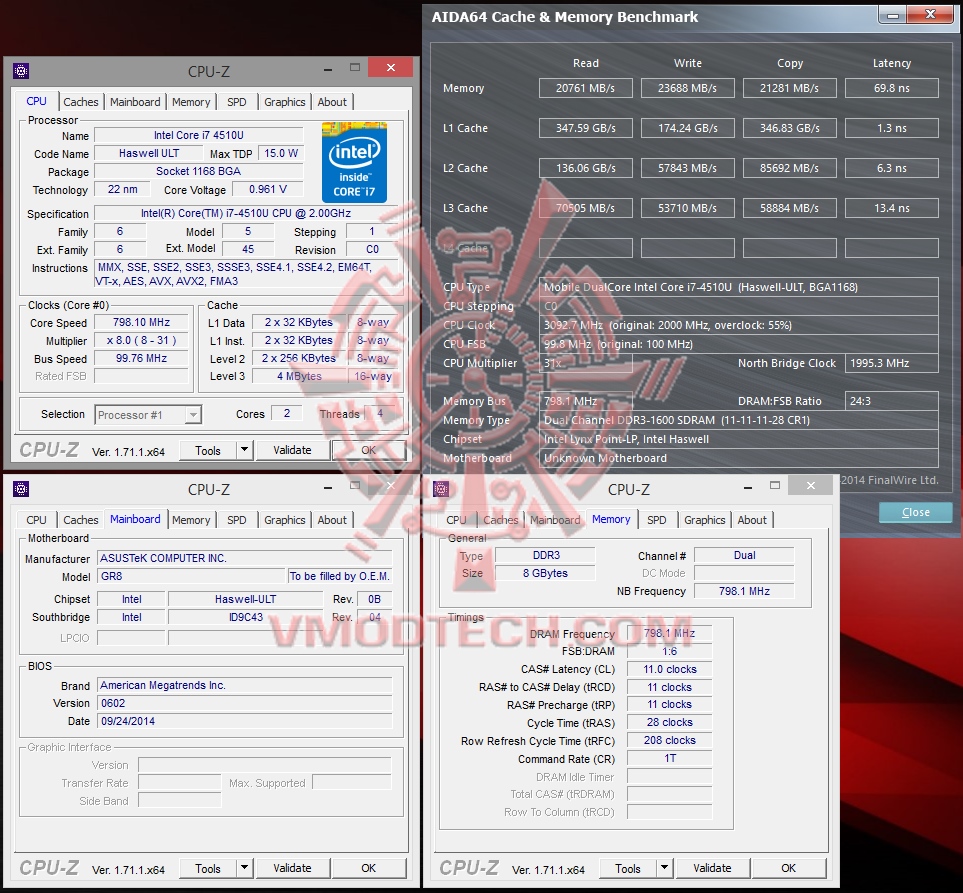
Task: Click North Bridge Clock 1995.3 MHz value
Action: pyautogui.click(x=891, y=363)
